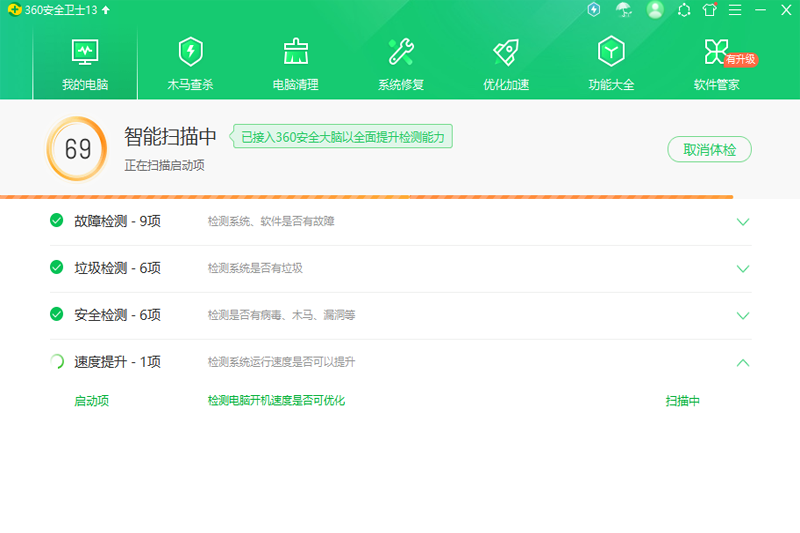Click the 已接入360安全大脑 banner link

pos(343,137)
